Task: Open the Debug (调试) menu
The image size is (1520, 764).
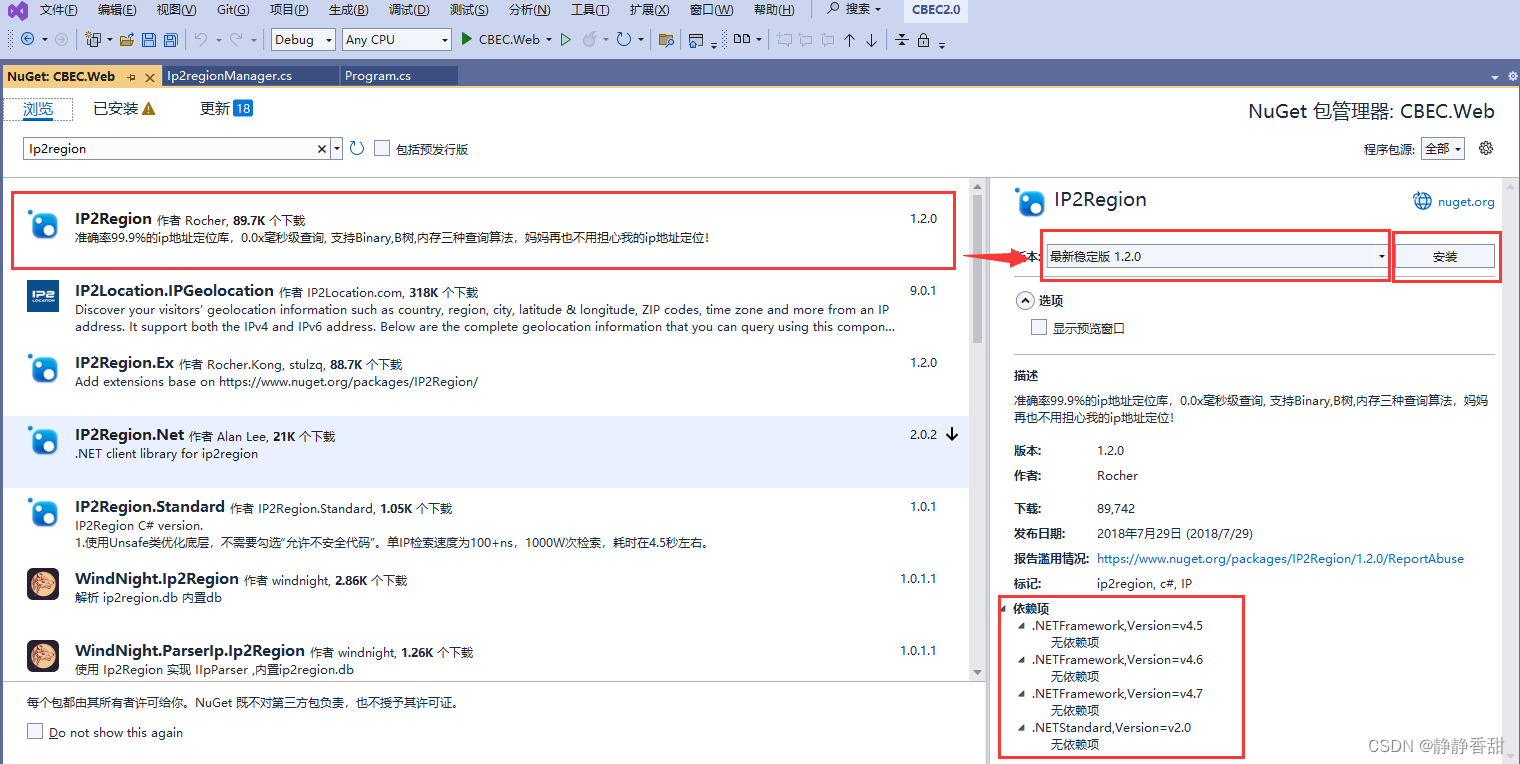Action: pos(409,10)
